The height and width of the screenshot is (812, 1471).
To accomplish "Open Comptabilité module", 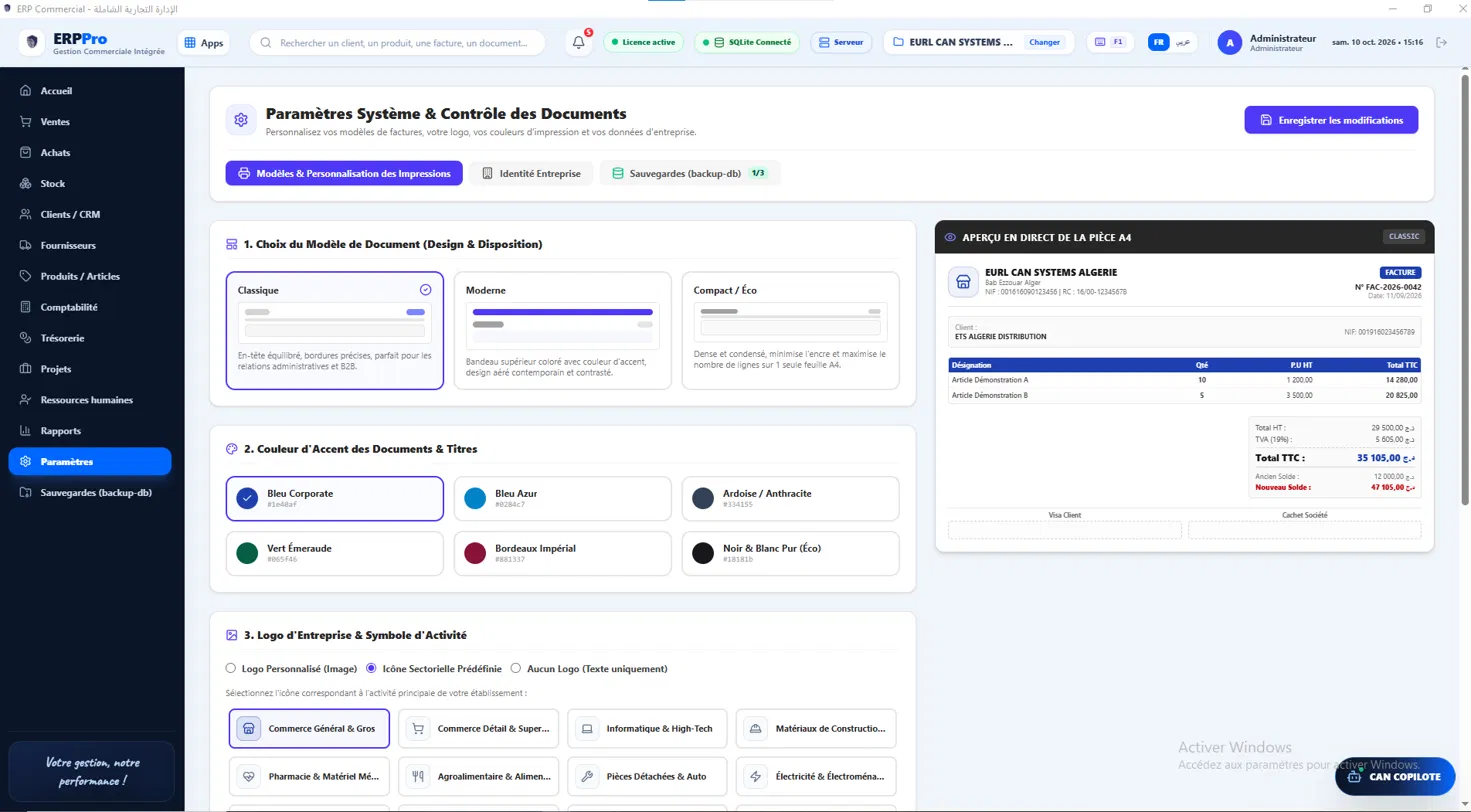I will (x=90, y=307).
